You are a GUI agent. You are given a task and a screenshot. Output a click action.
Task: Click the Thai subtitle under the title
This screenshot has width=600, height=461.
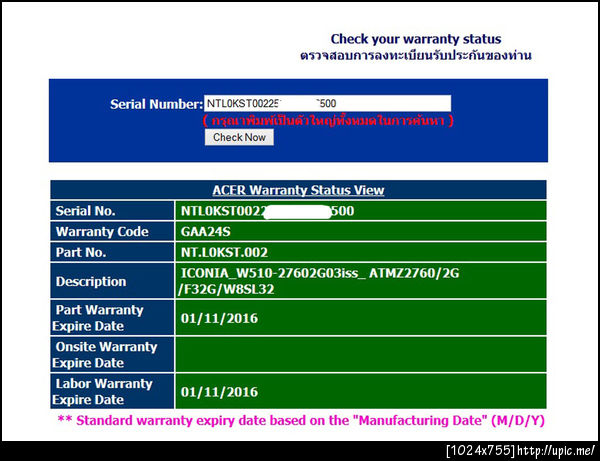tap(416, 55)
